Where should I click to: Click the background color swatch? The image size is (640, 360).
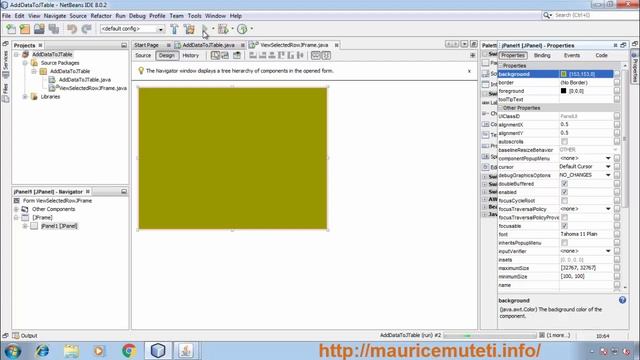[x=564, y=74]
